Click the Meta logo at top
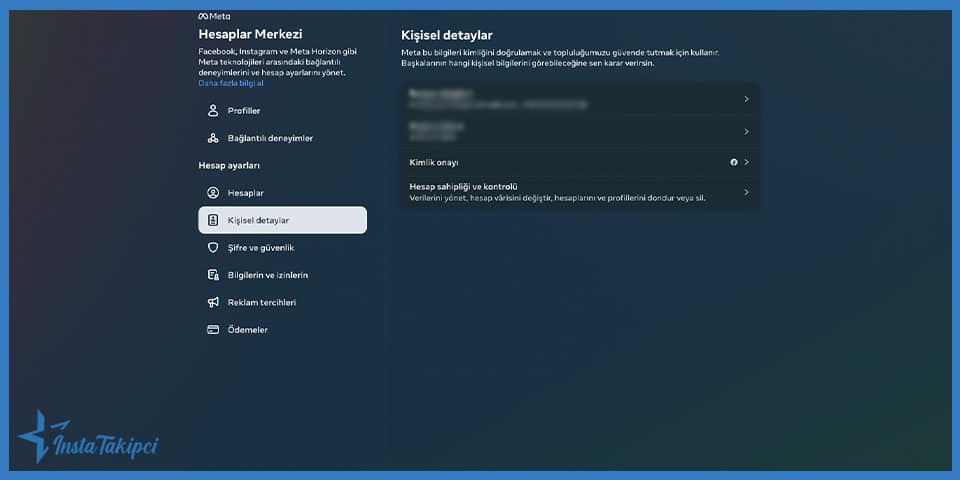This screenshot has height=480, width=960. (214, 17)
